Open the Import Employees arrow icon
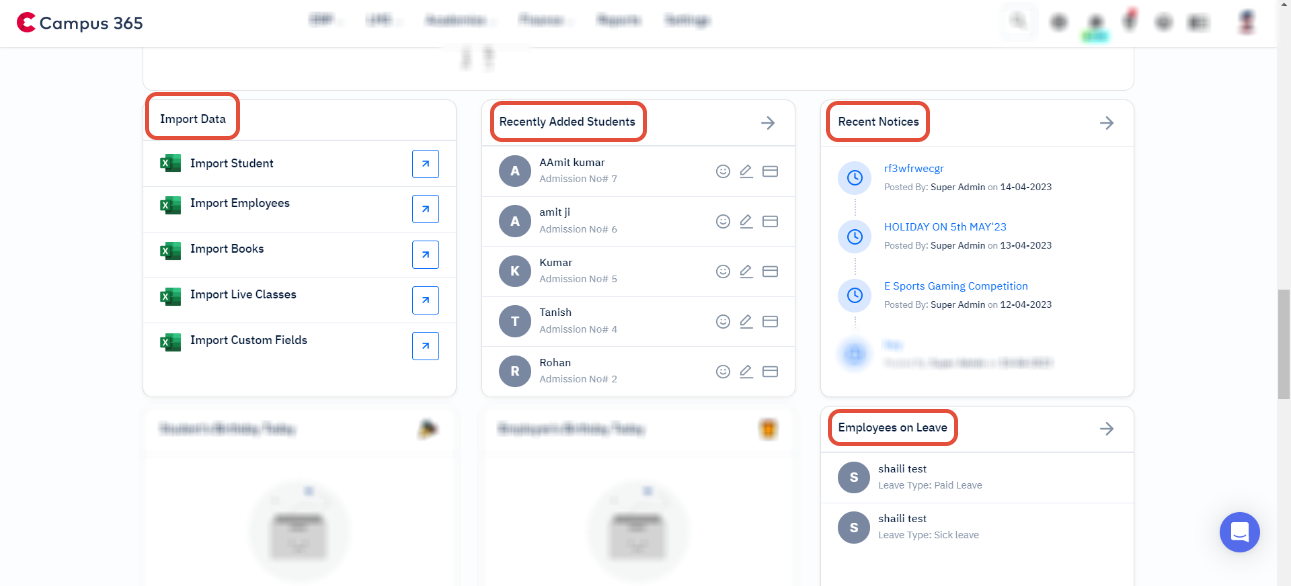The image size is (1291, 586). pos(425,209)
